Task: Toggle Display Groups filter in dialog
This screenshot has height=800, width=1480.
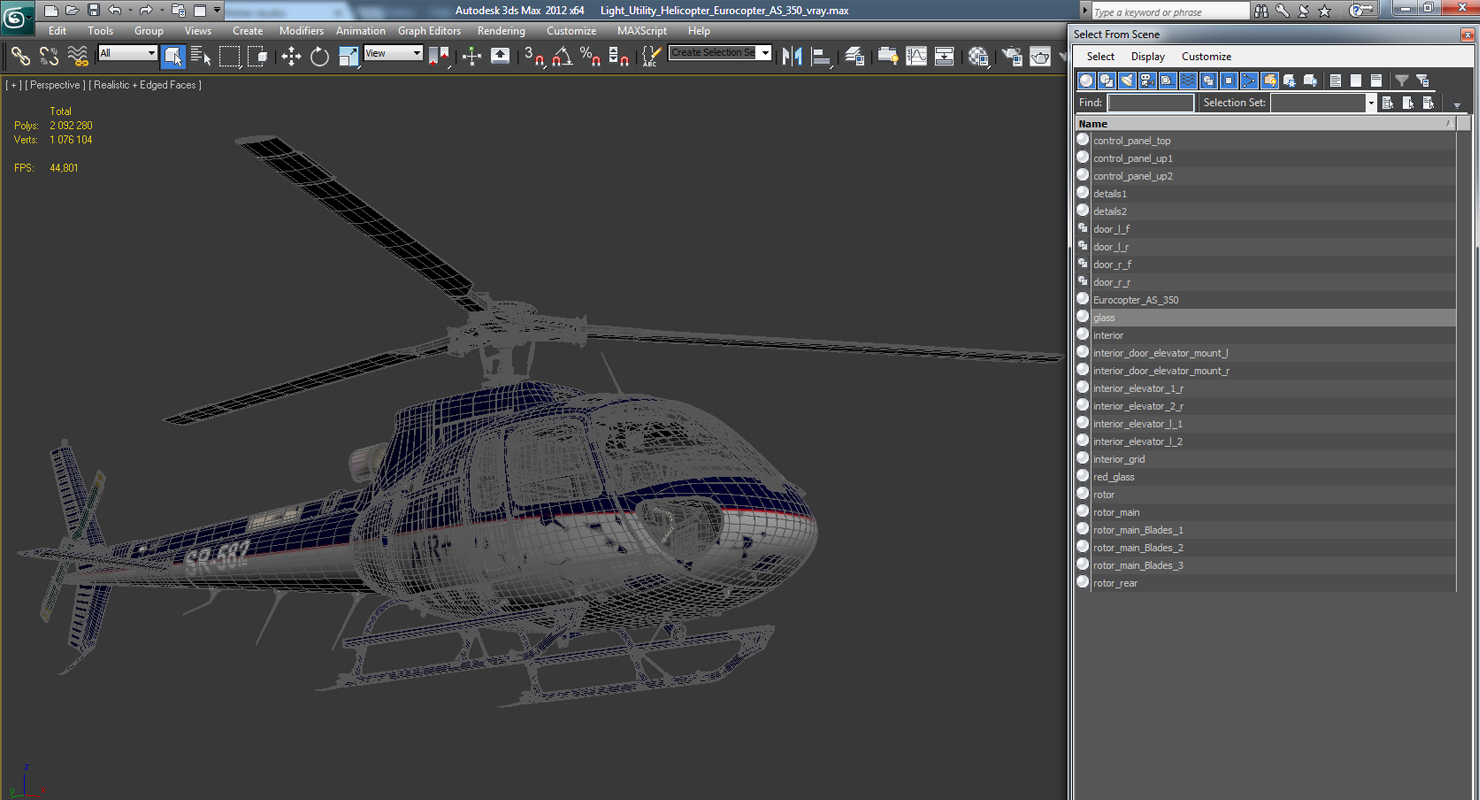Action: click(x=1208, y=80)
